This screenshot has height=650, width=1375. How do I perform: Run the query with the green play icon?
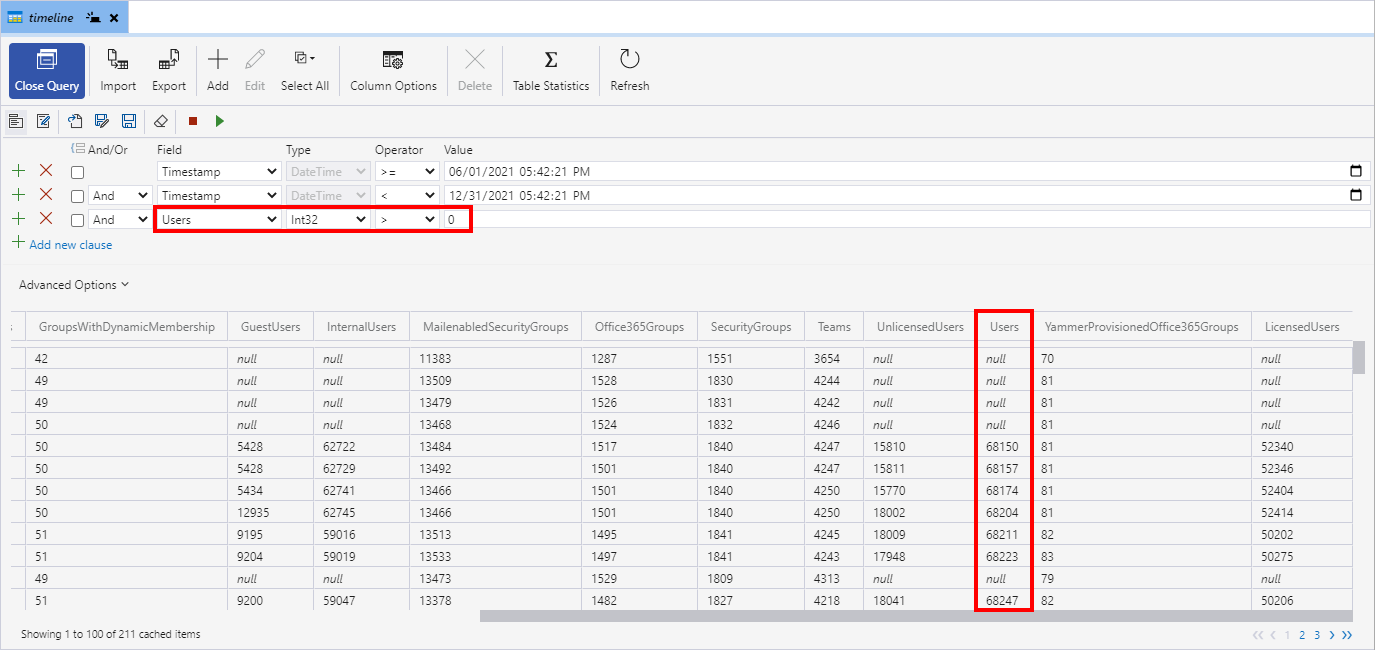pos(220,121)
